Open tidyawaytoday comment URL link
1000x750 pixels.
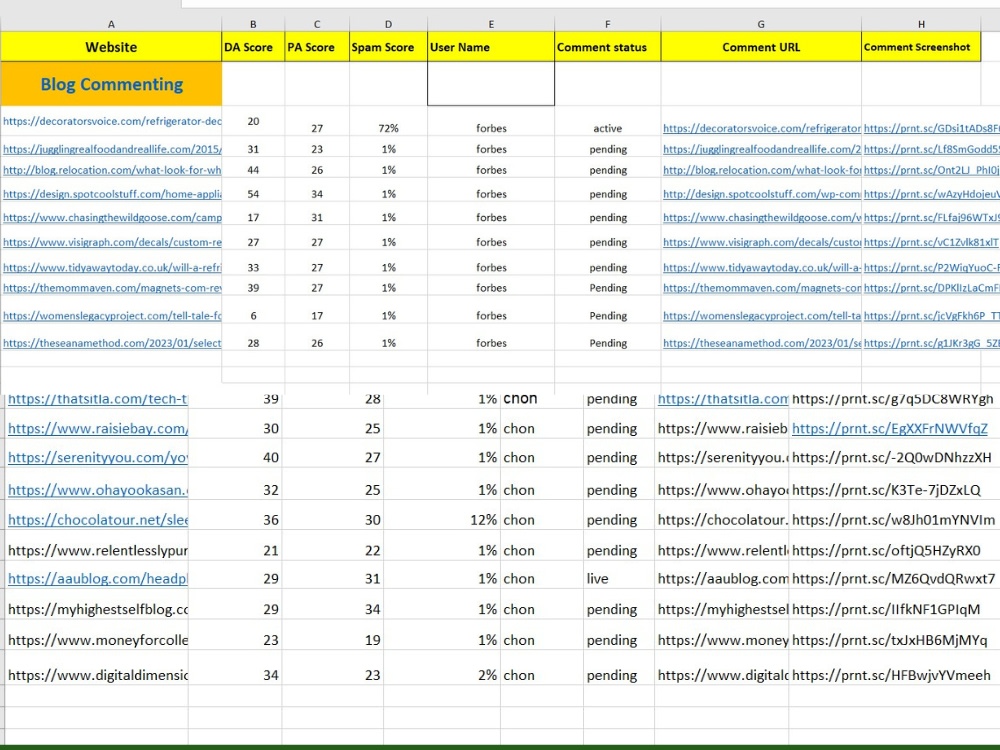pos(761,268)
